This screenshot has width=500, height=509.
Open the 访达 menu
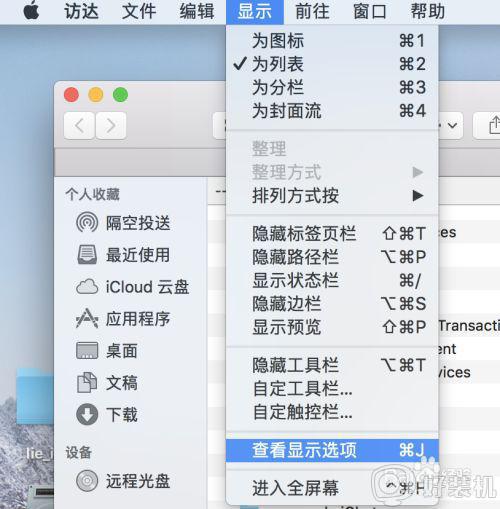81,11
